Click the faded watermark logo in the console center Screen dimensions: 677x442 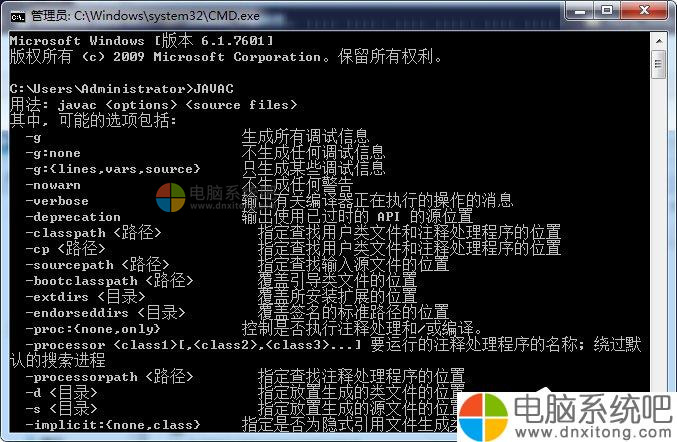pos(171,197)
